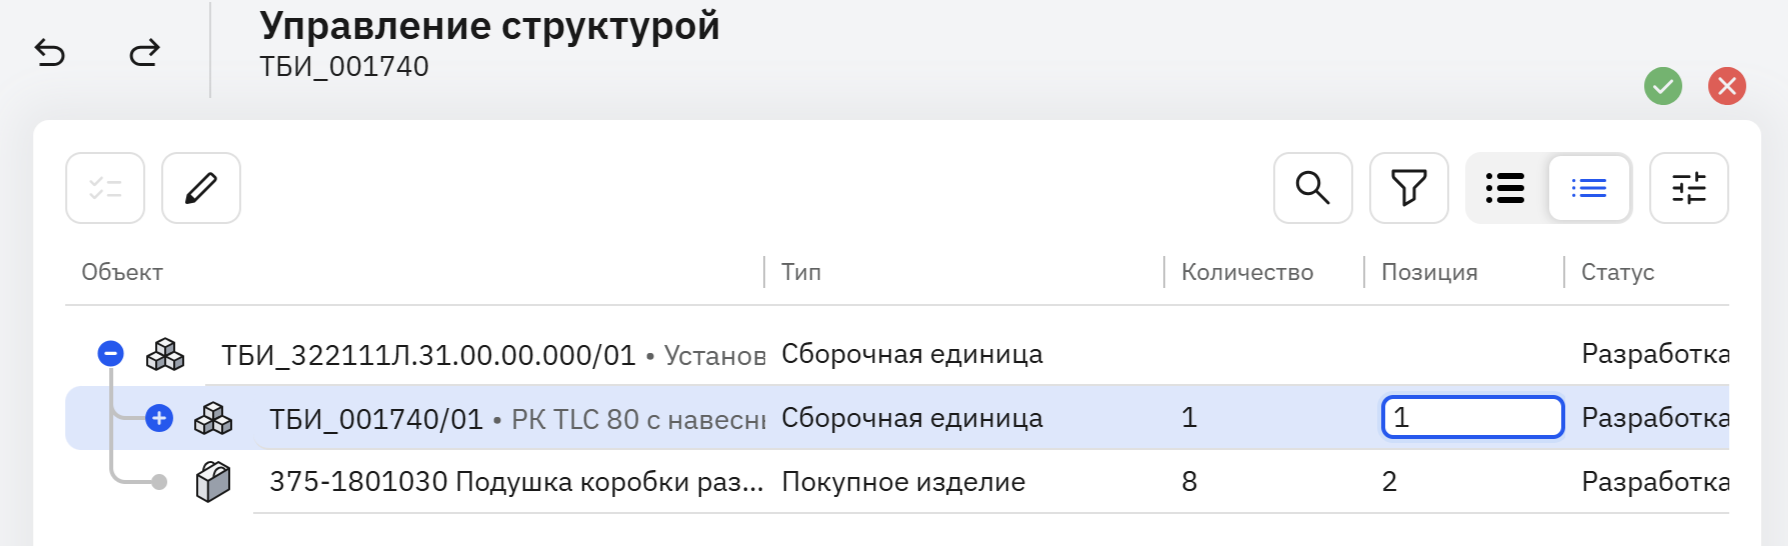The height and width of the screenshot is (546, 1788).
Task: Open search with the magnifier icon
Action: point(1313,188)
